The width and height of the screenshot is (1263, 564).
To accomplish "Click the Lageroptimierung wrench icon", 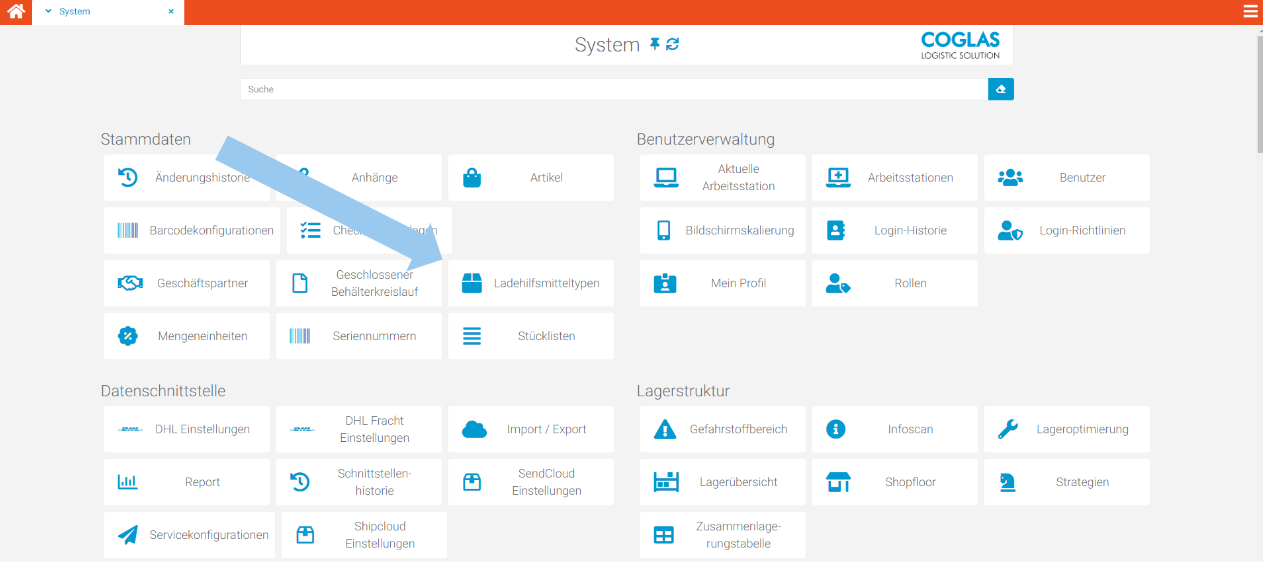I will coord(1008,429).
